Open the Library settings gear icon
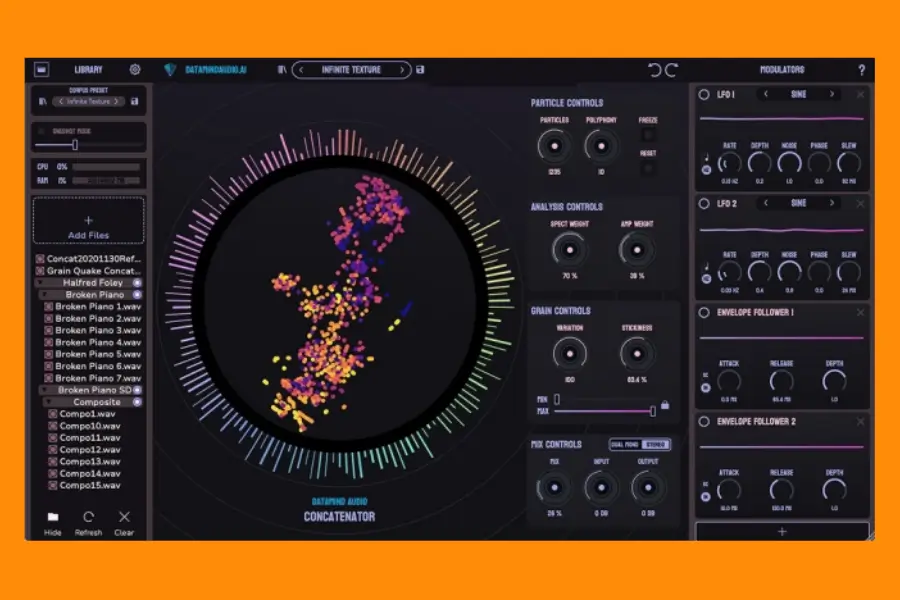 [135, 69]
